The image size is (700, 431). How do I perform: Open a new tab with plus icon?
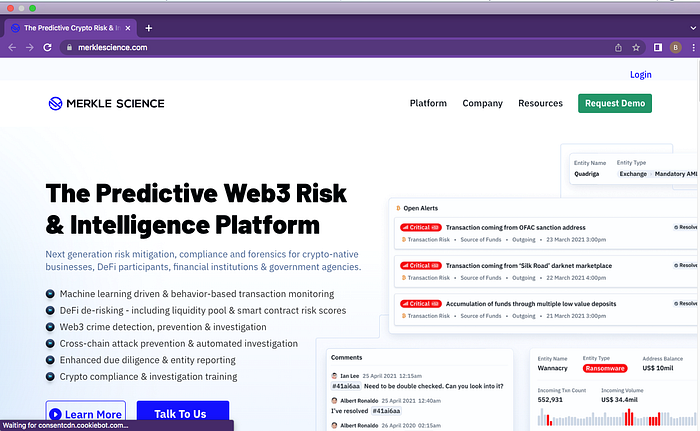pyautogui.click(x=149, y=28)
